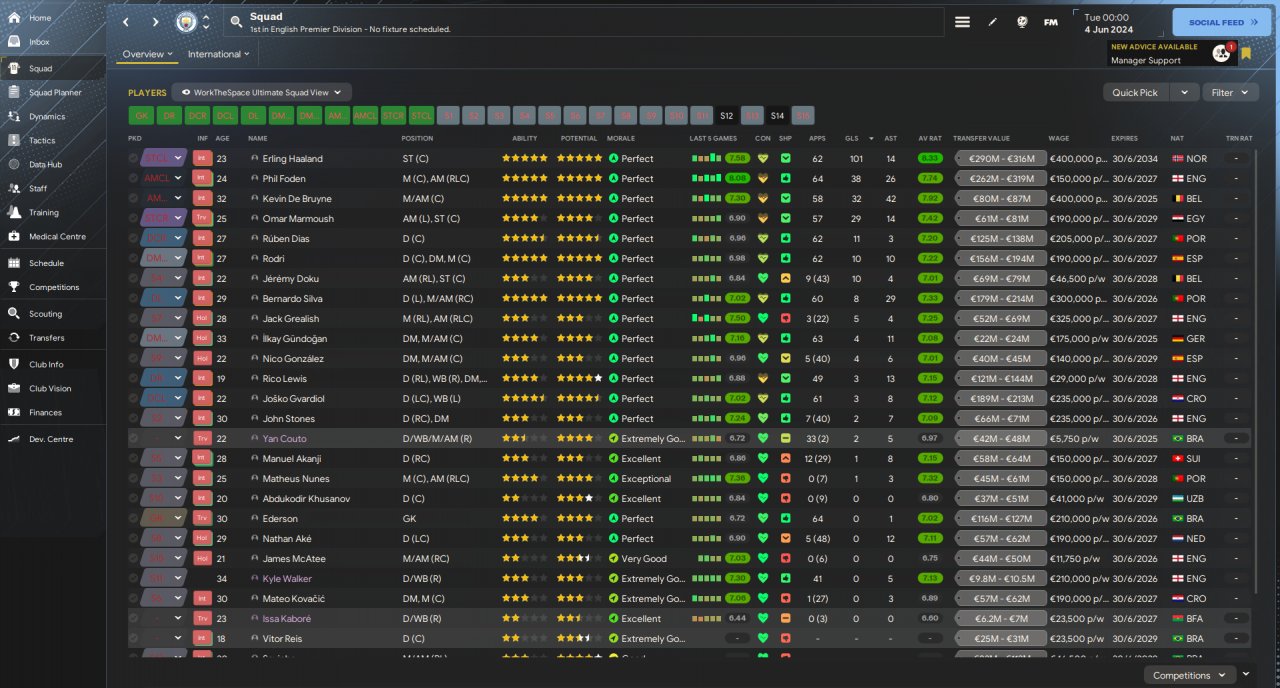This screenshot has width=1280, height=688.
Task: Toggle the pick circle for Yan Couto
Action: click(134, 438)
